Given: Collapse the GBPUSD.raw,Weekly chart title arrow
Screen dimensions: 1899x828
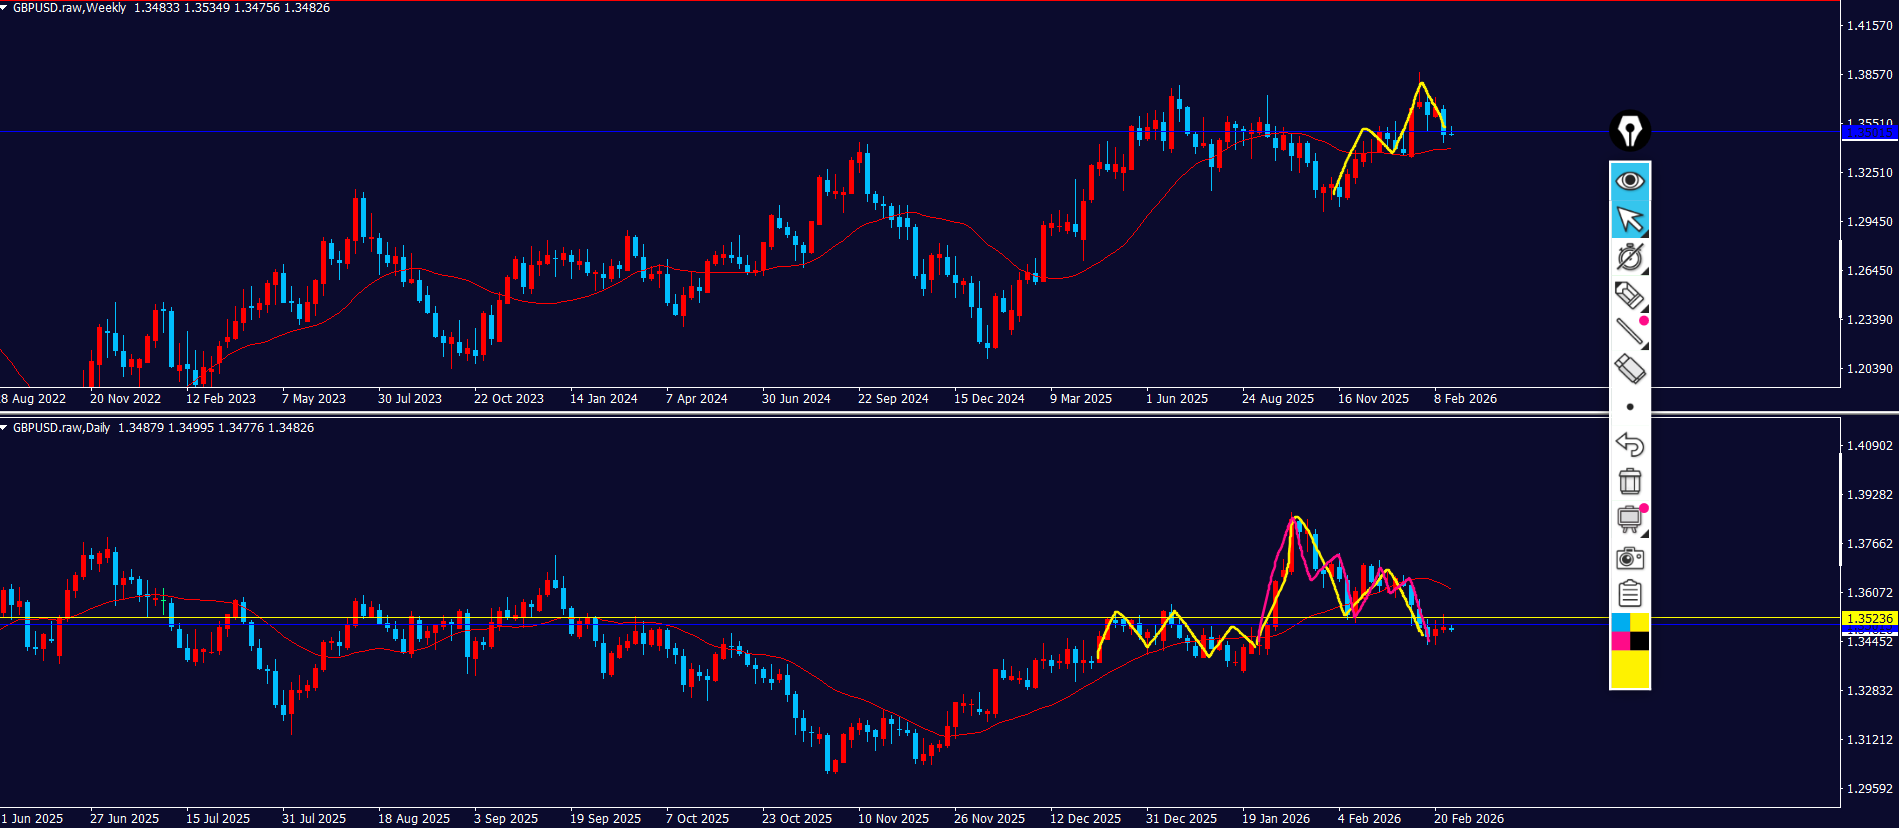Looking at the screenshot, I should pos(5,8).
